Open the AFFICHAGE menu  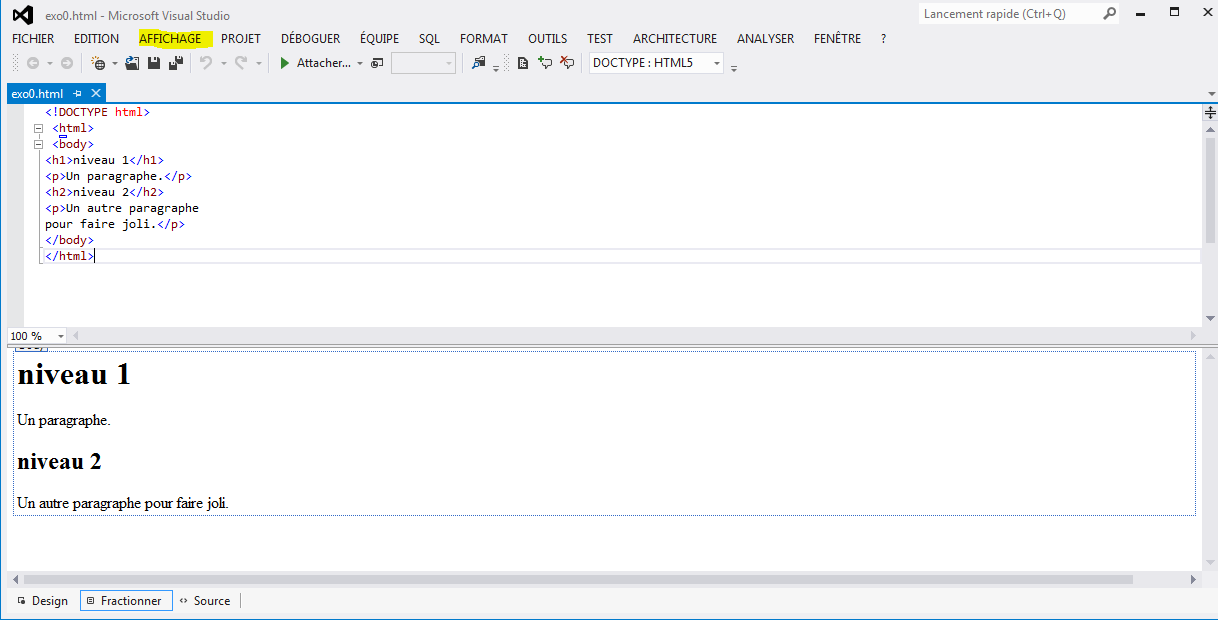(170, 39)
